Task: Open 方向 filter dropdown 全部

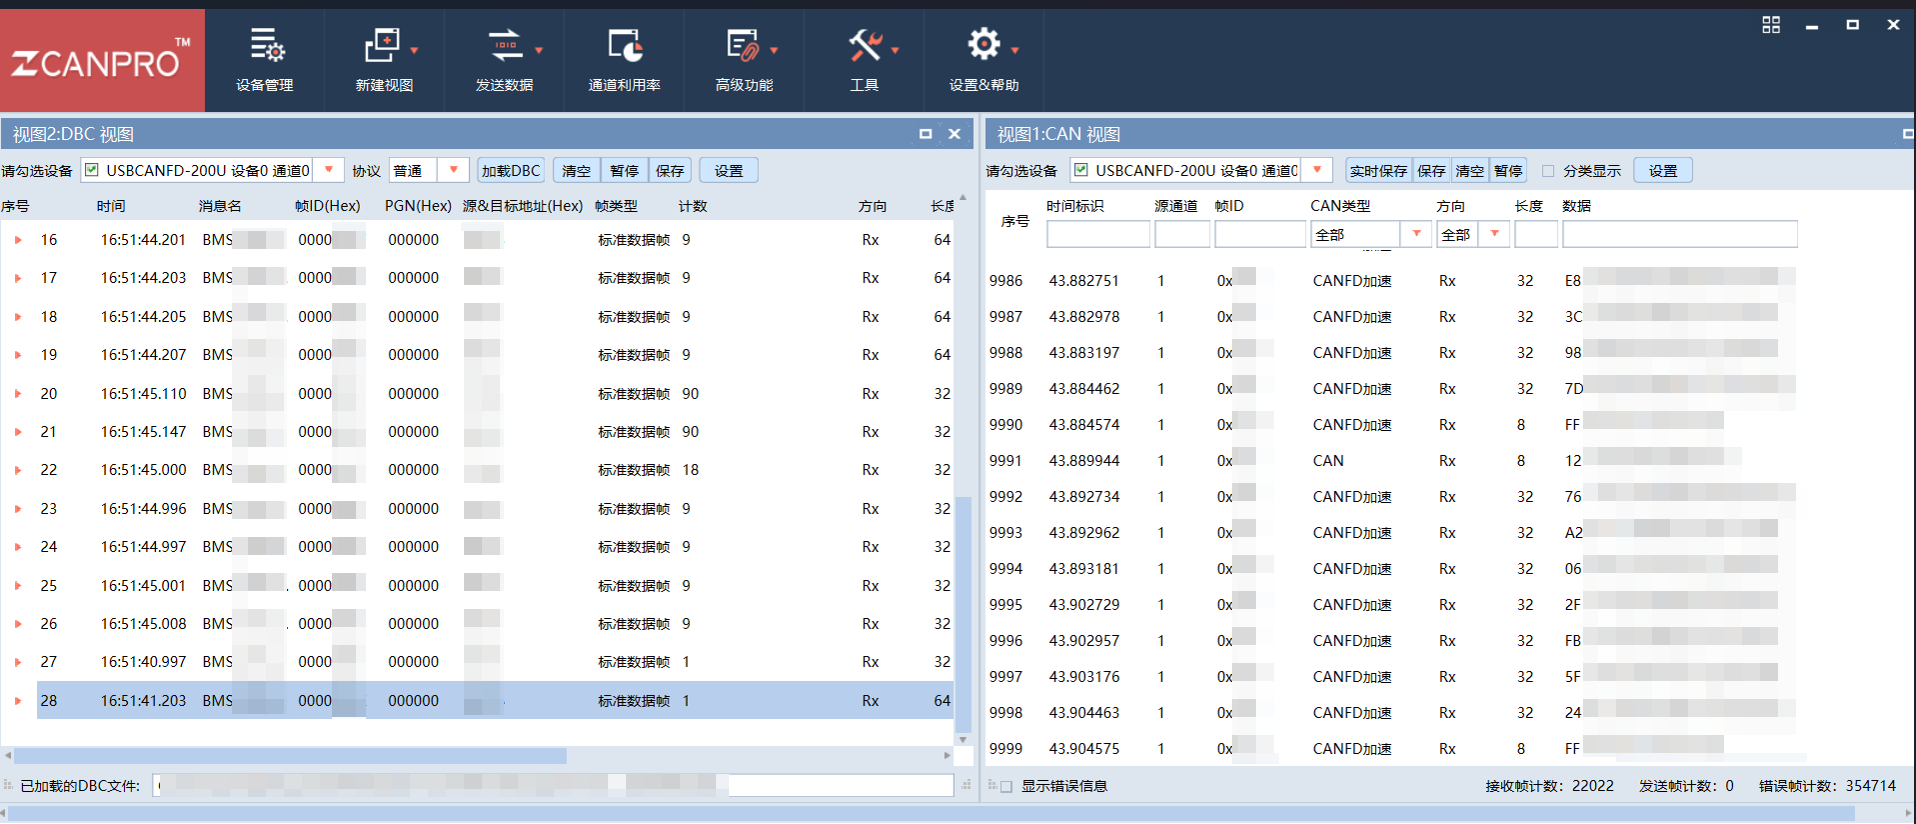Action: (1495, 234)
